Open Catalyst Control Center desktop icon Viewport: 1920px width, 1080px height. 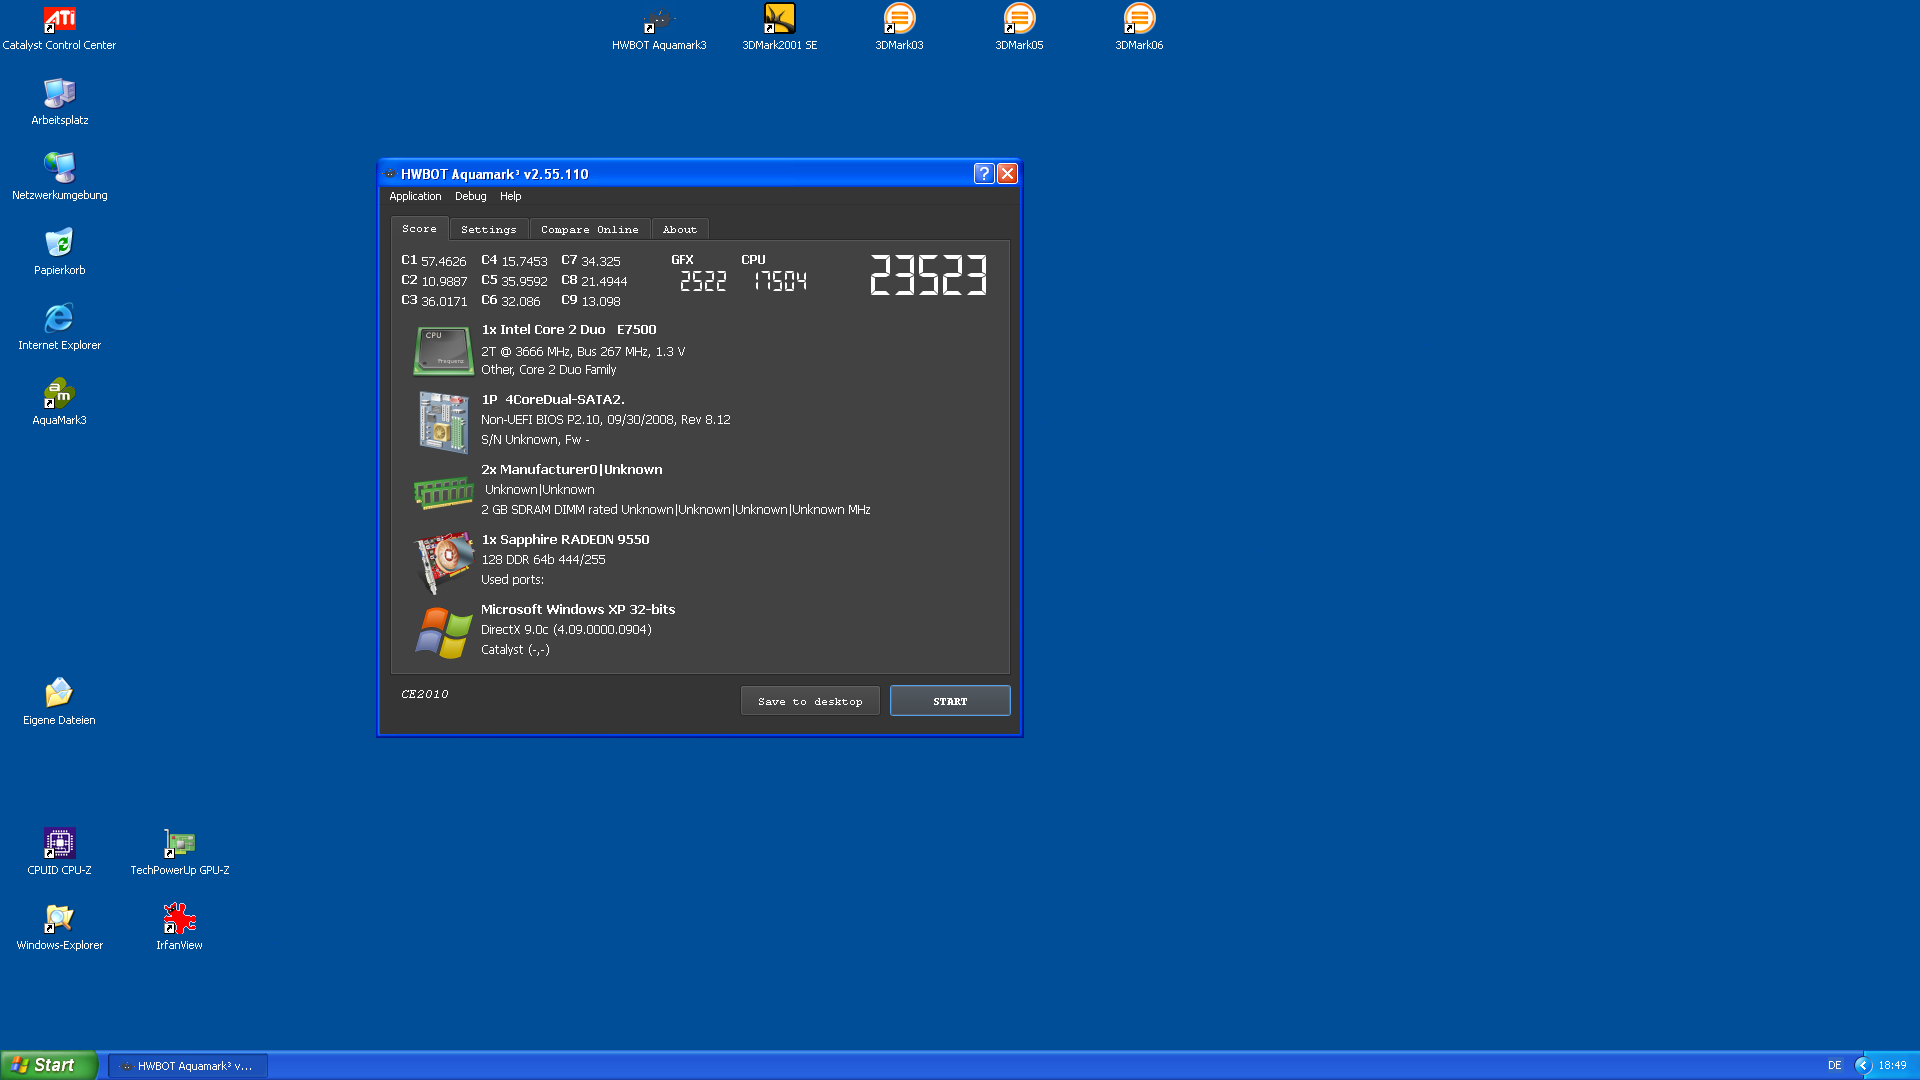(59, 28)
